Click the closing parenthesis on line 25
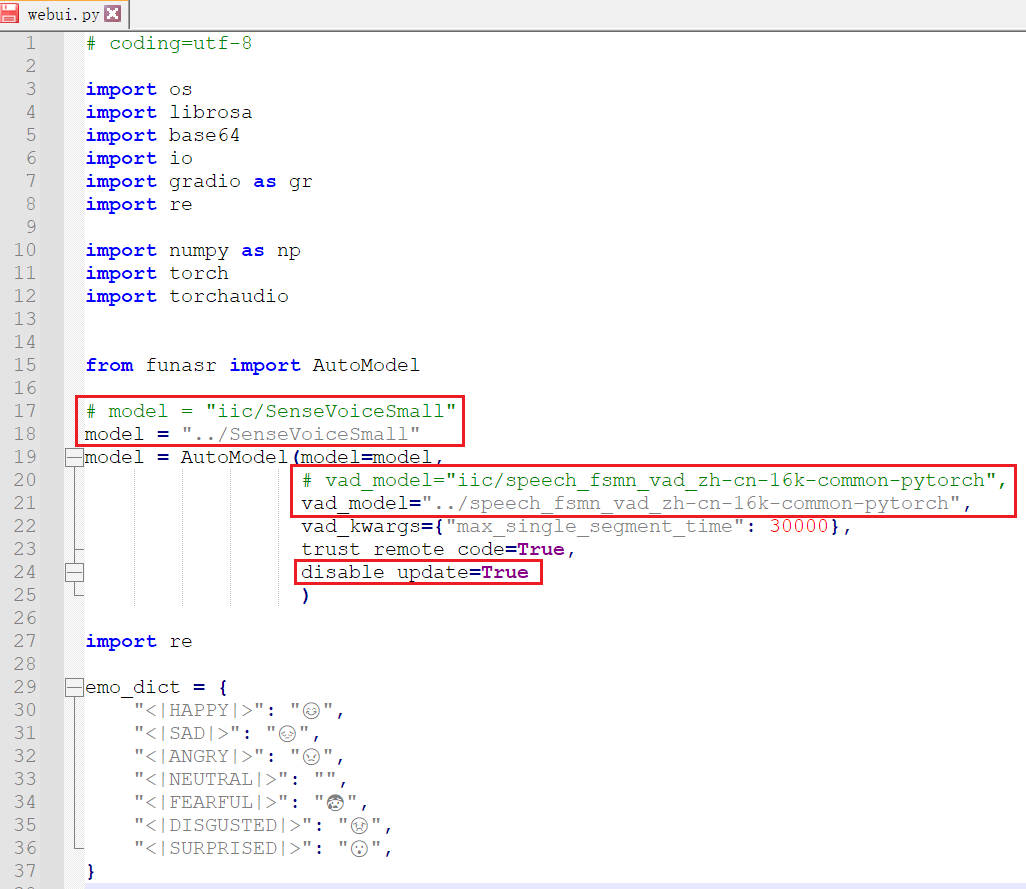Screen dimensions: 1026x889 click(305, 596)
